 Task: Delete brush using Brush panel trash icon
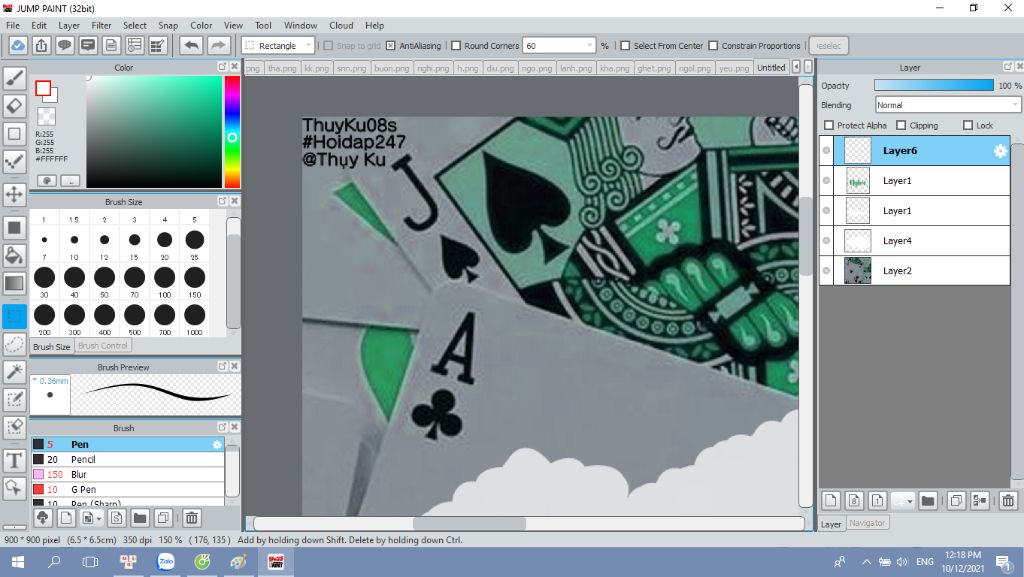coord(191,518)
